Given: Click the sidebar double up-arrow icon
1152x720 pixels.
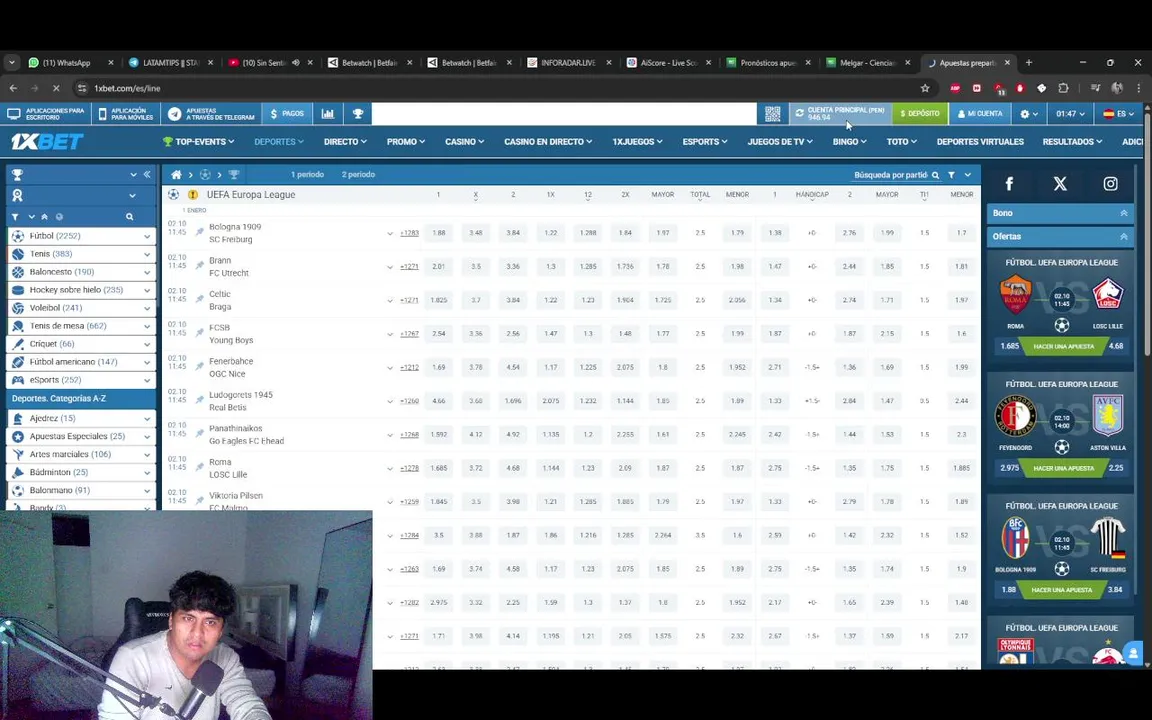Looking at the screenshot, I should coord(44,217).
